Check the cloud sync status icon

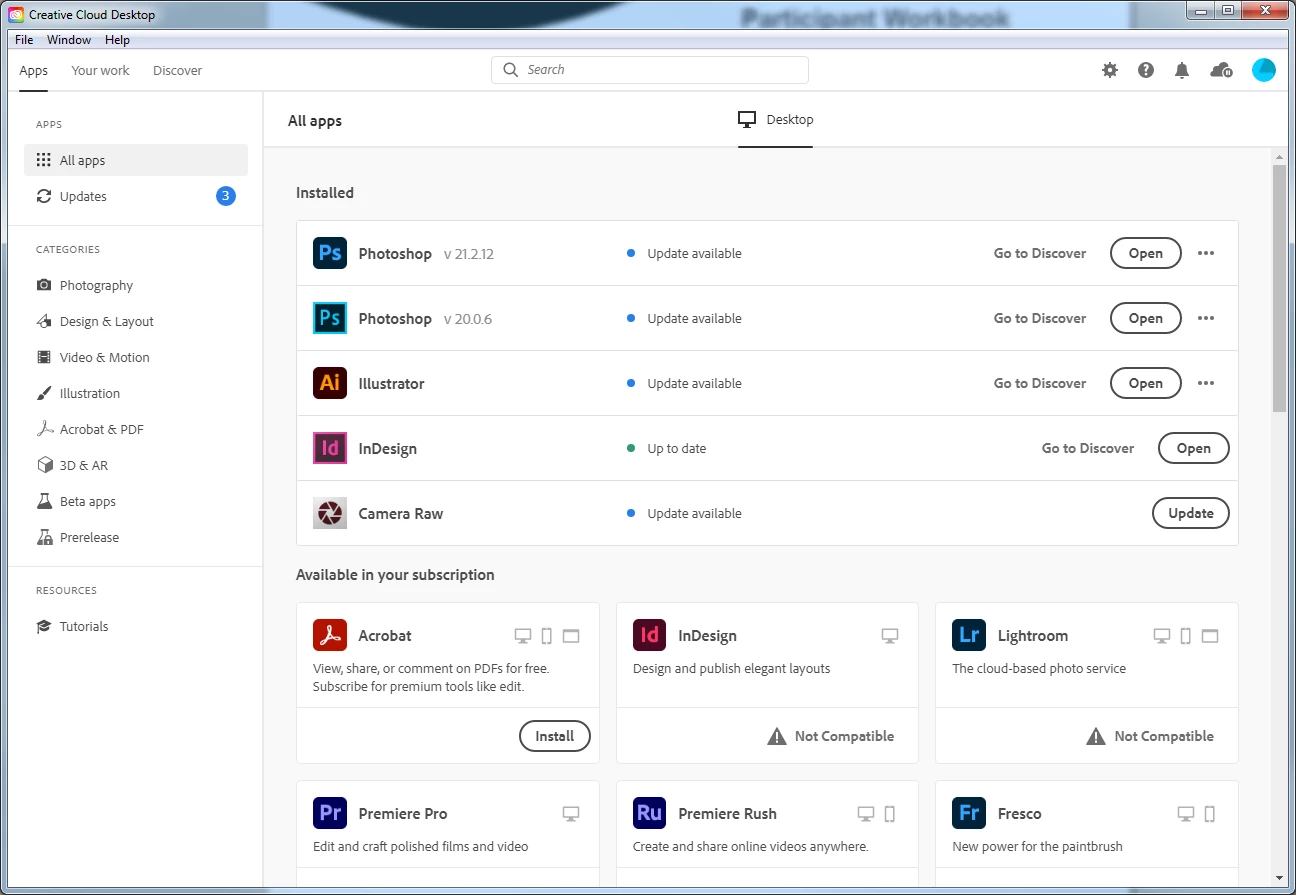click(x=1221, y=70)
